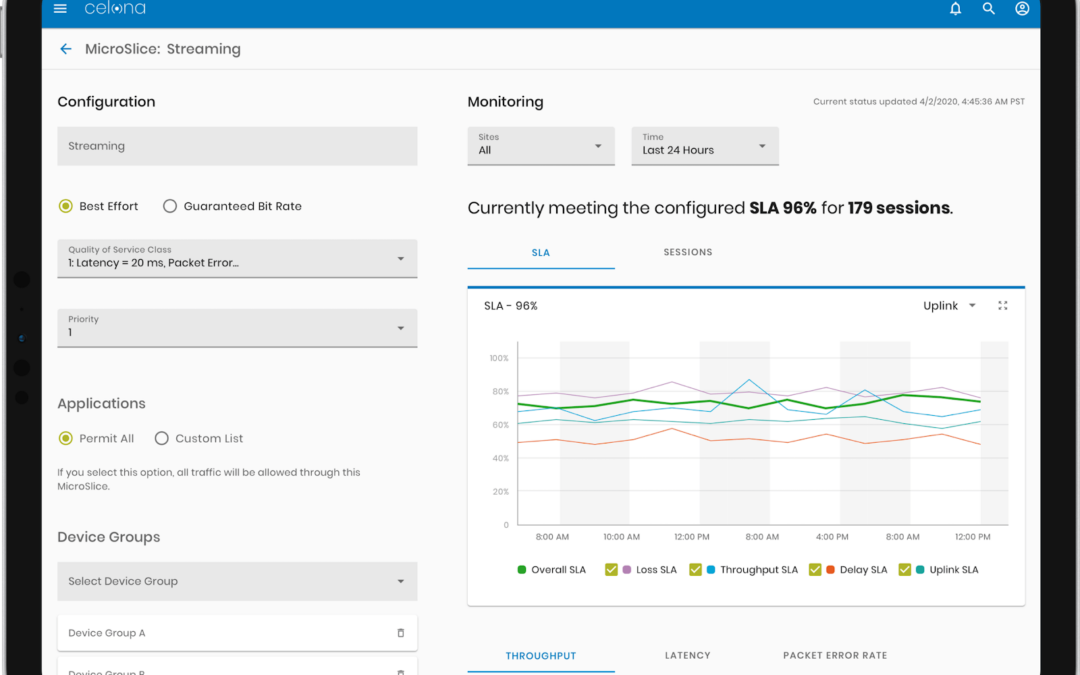
Task: Click the blue Throughput SLA legend dot
Action: click(711, 570)
